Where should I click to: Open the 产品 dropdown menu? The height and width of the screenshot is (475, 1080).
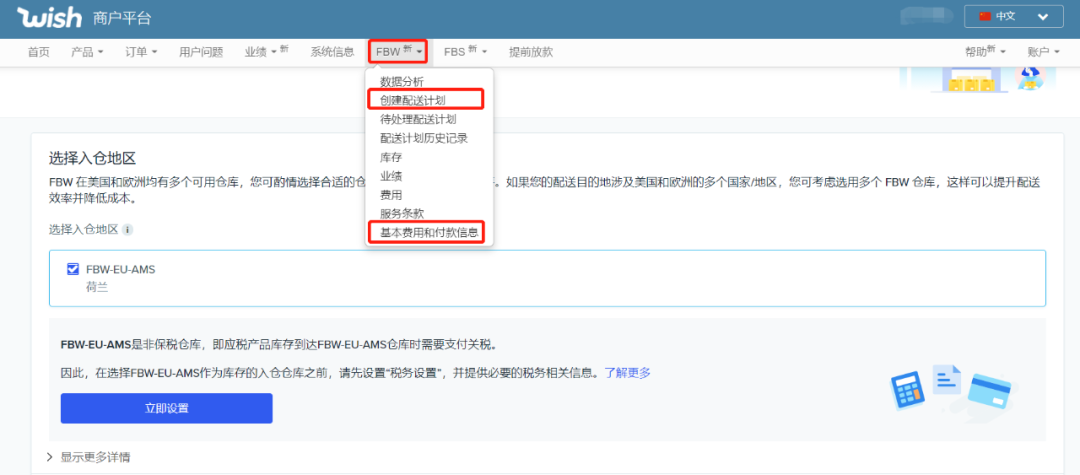coord(87,52)
